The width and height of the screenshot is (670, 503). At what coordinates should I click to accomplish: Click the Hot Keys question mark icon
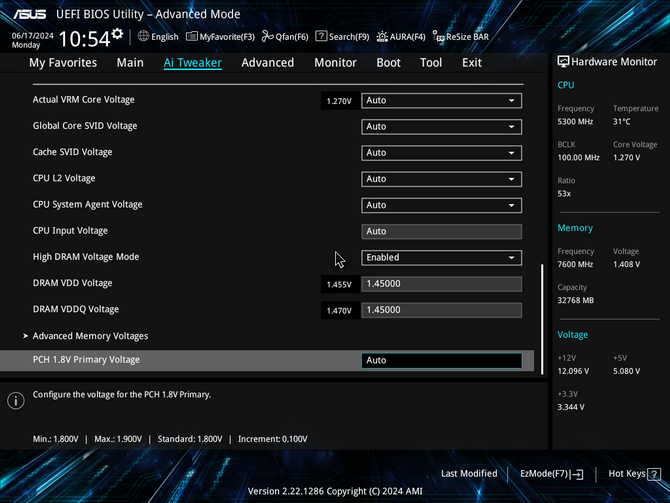pos(654,474)
